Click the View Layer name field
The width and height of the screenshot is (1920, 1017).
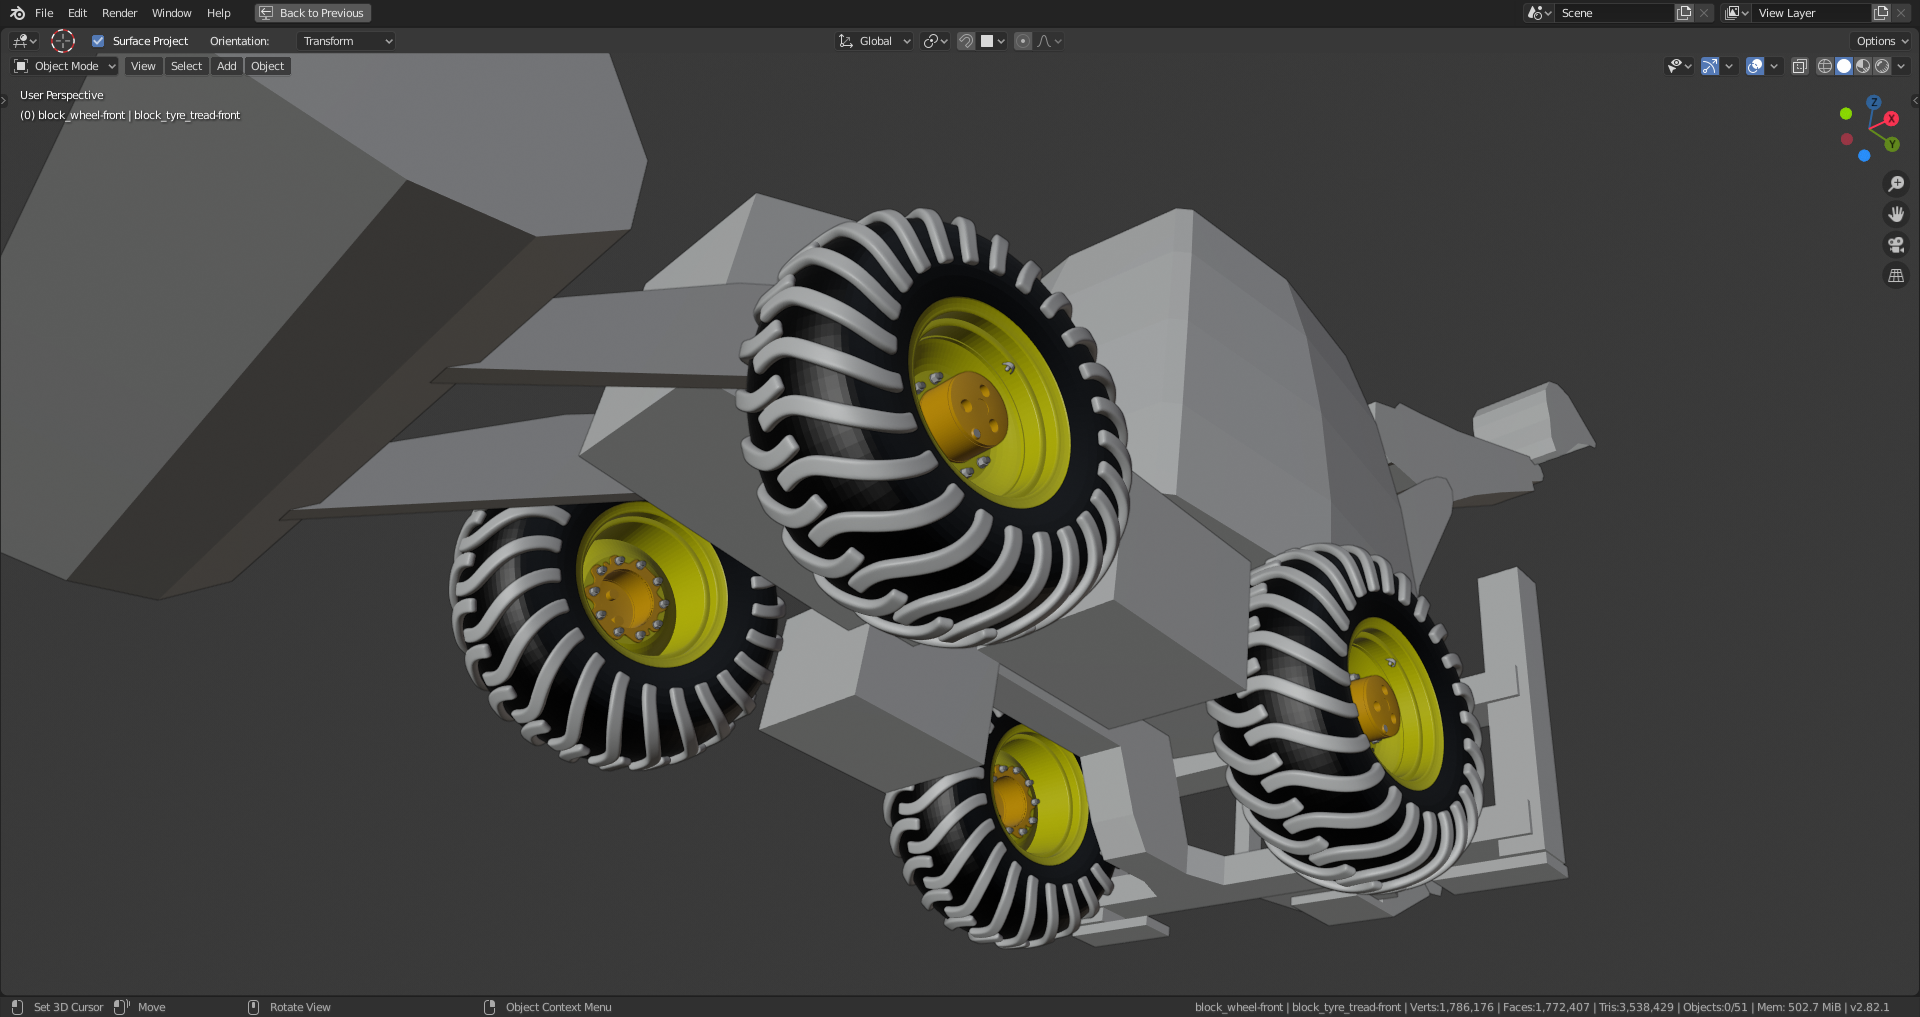(x=1811, y=13)
